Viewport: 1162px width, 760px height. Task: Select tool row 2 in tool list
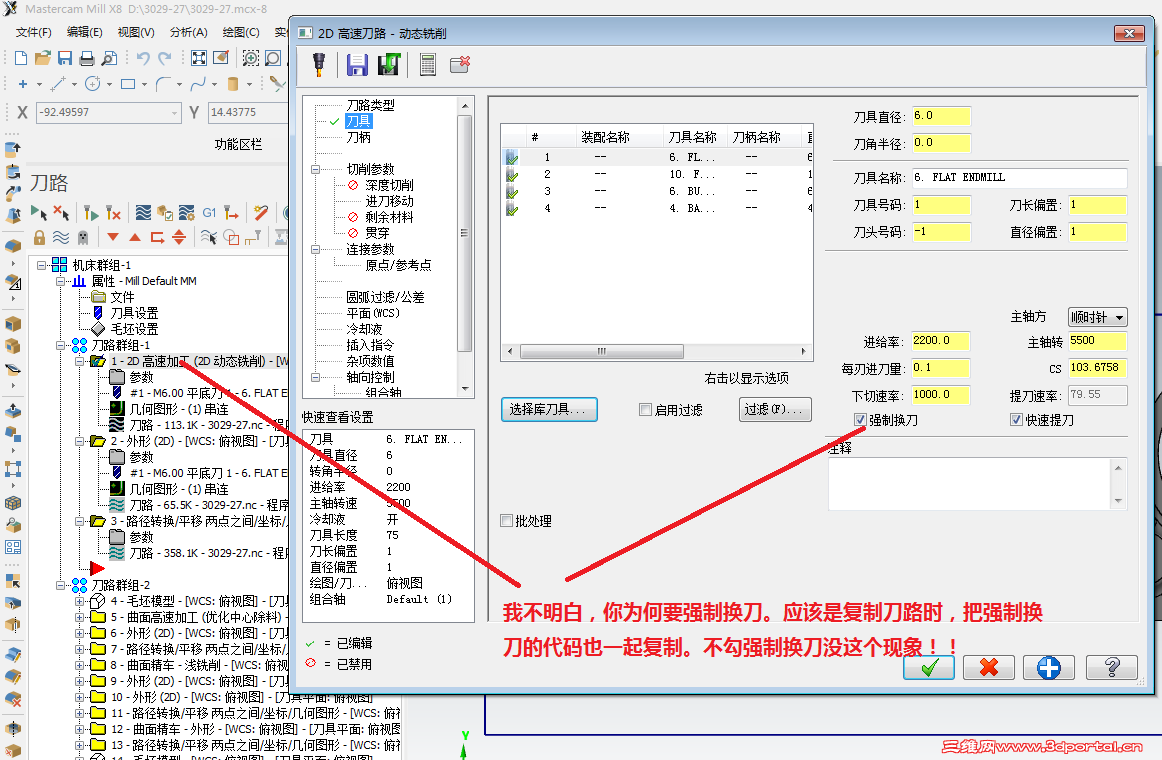point(657,174)
